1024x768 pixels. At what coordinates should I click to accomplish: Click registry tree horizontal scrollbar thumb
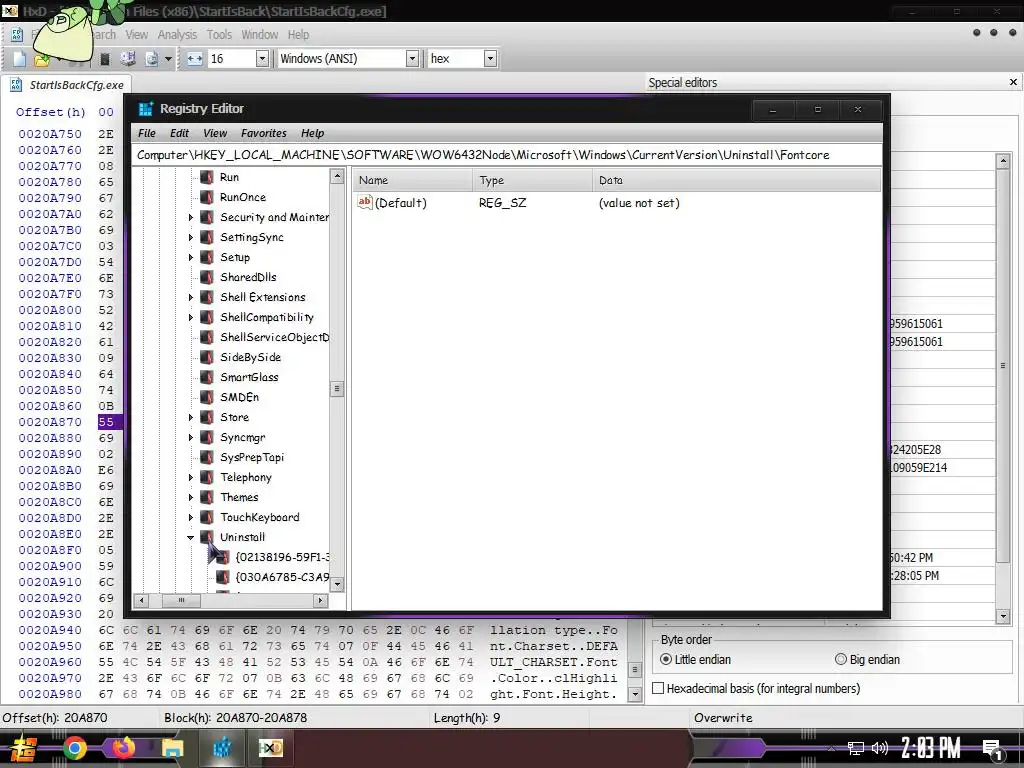(182, 600)
